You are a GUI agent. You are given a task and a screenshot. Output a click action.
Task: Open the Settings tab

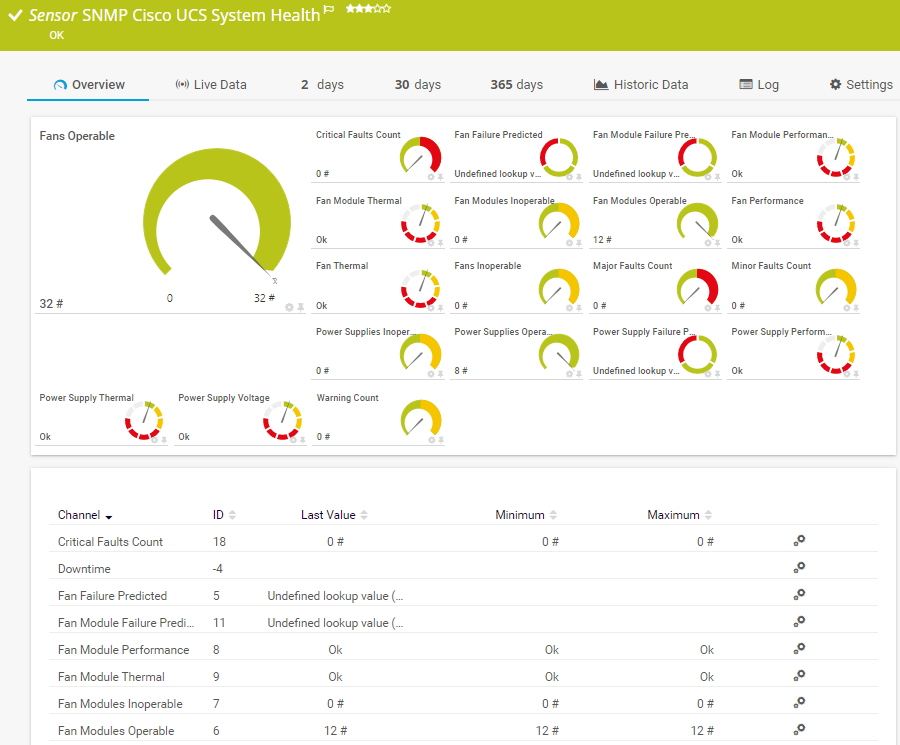tap(861, 84)
